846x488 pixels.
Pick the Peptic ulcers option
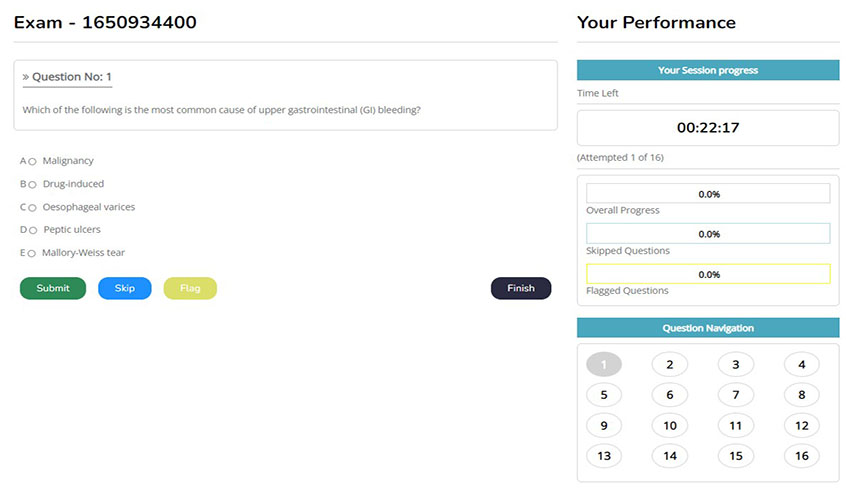tap(34, 230)
